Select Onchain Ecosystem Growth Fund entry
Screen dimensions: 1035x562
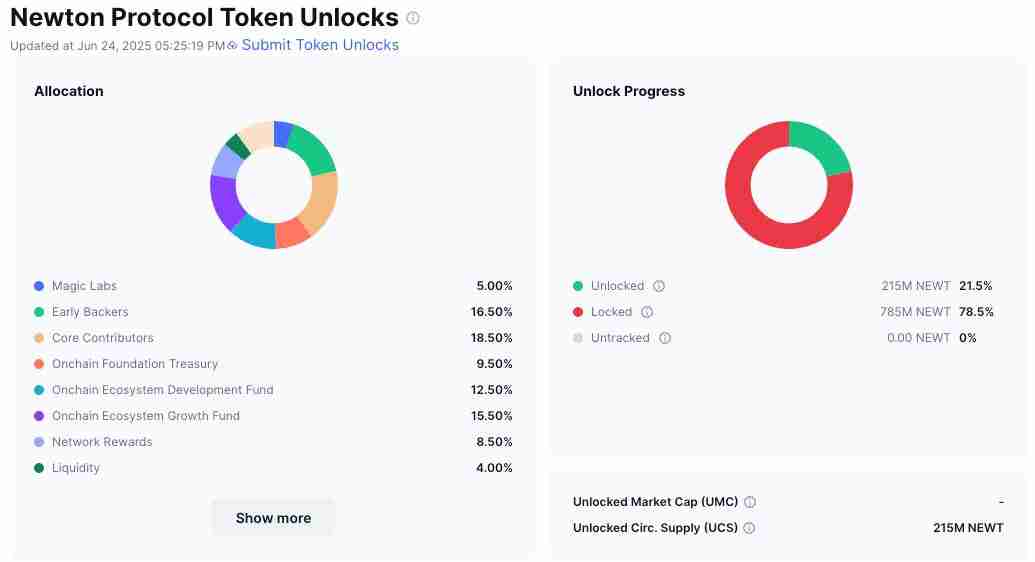(x=145, y=416)
